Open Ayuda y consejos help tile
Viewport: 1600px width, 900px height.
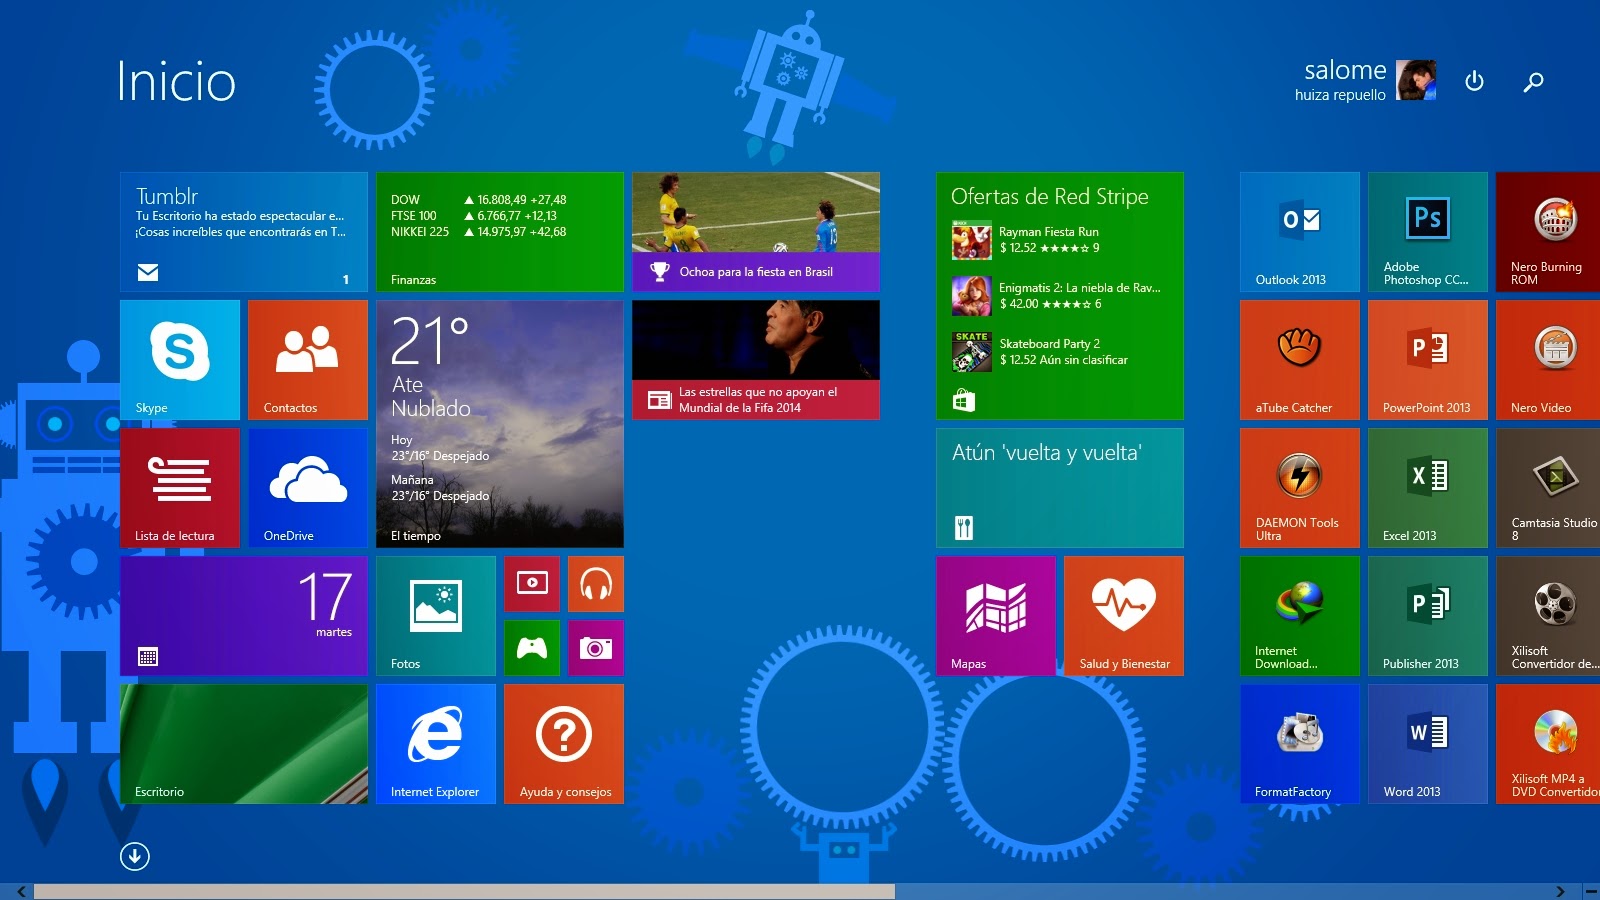pos(564,744)
